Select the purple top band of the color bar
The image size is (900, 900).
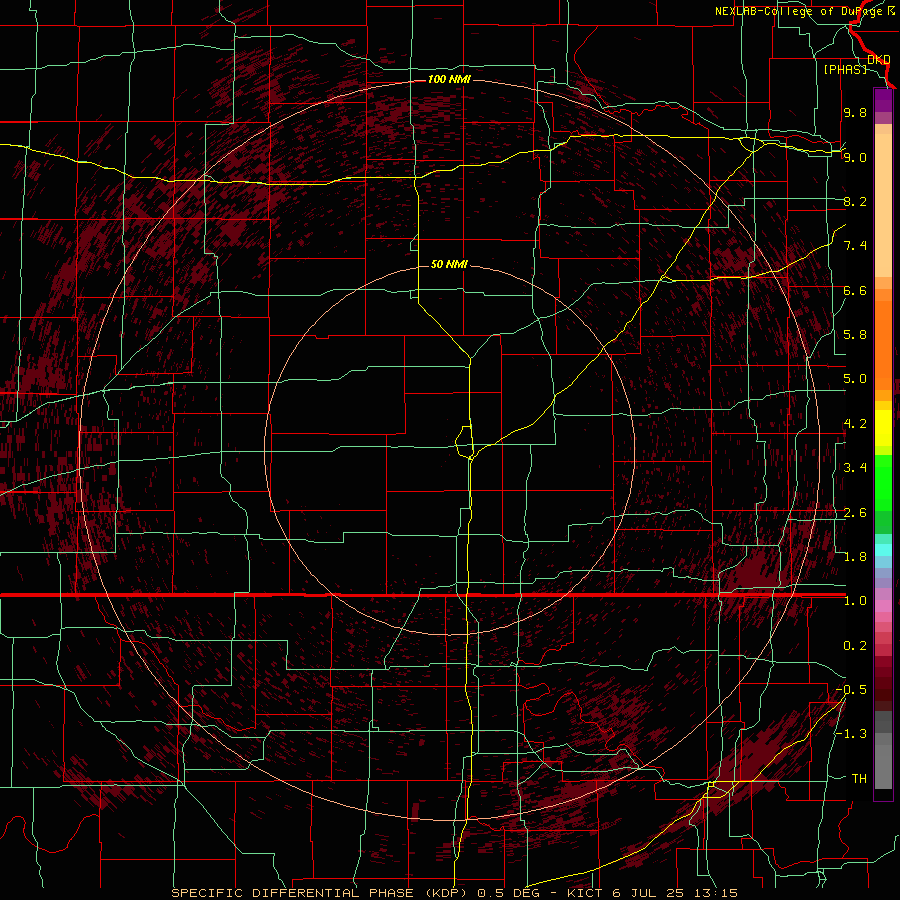click(883, 100)
